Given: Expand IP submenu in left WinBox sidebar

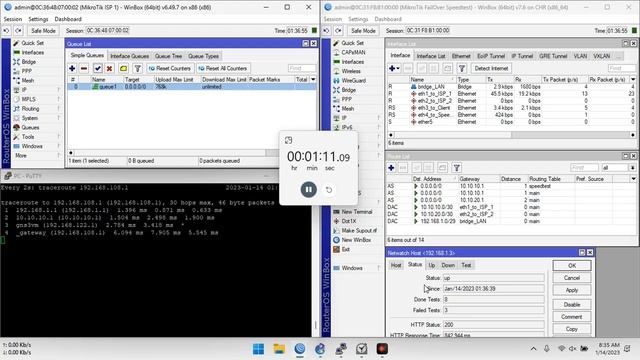Looking at the screenshot, I should click(x=58, y=90).
